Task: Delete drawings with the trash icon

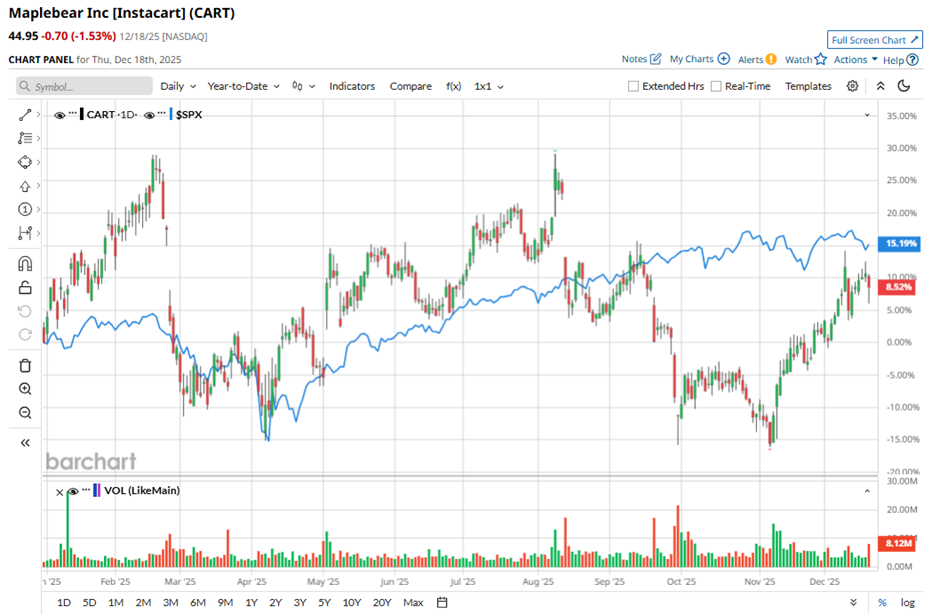Action: pyautogui.click(x=25, y=366)
